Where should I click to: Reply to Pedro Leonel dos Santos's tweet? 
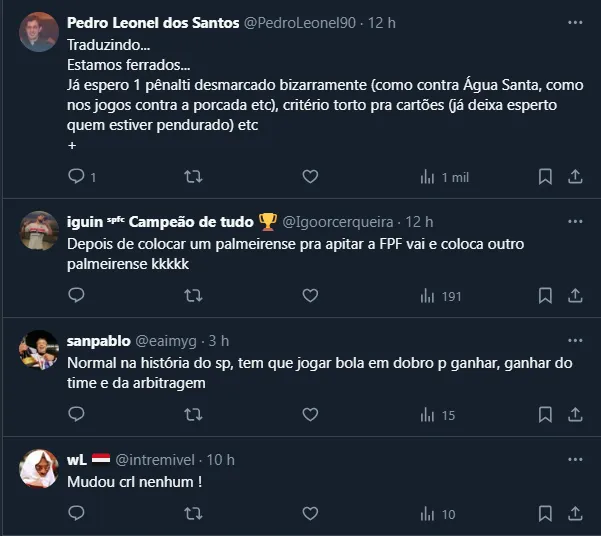[x=76, y=177]
